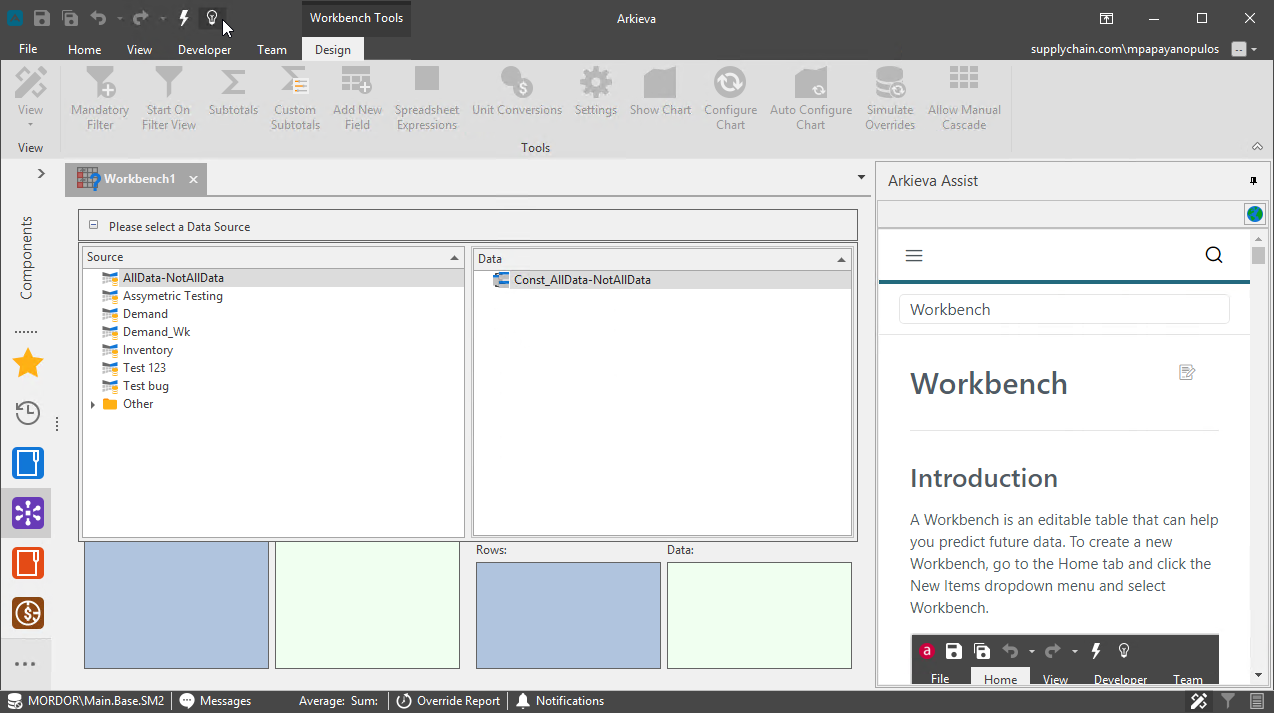Click the Add New Field tool
The image size is (1274, 713).
click(357, 98)
